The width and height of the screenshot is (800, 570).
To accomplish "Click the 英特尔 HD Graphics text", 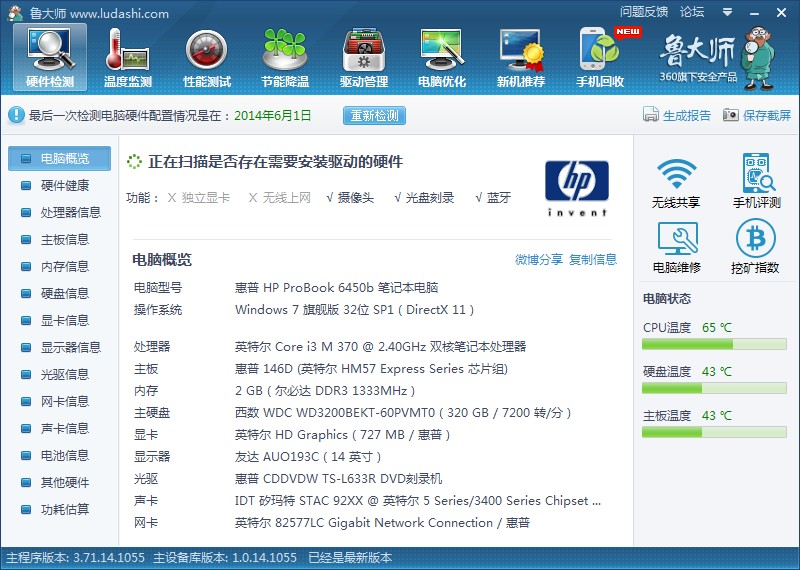I will tap(343, 435).
